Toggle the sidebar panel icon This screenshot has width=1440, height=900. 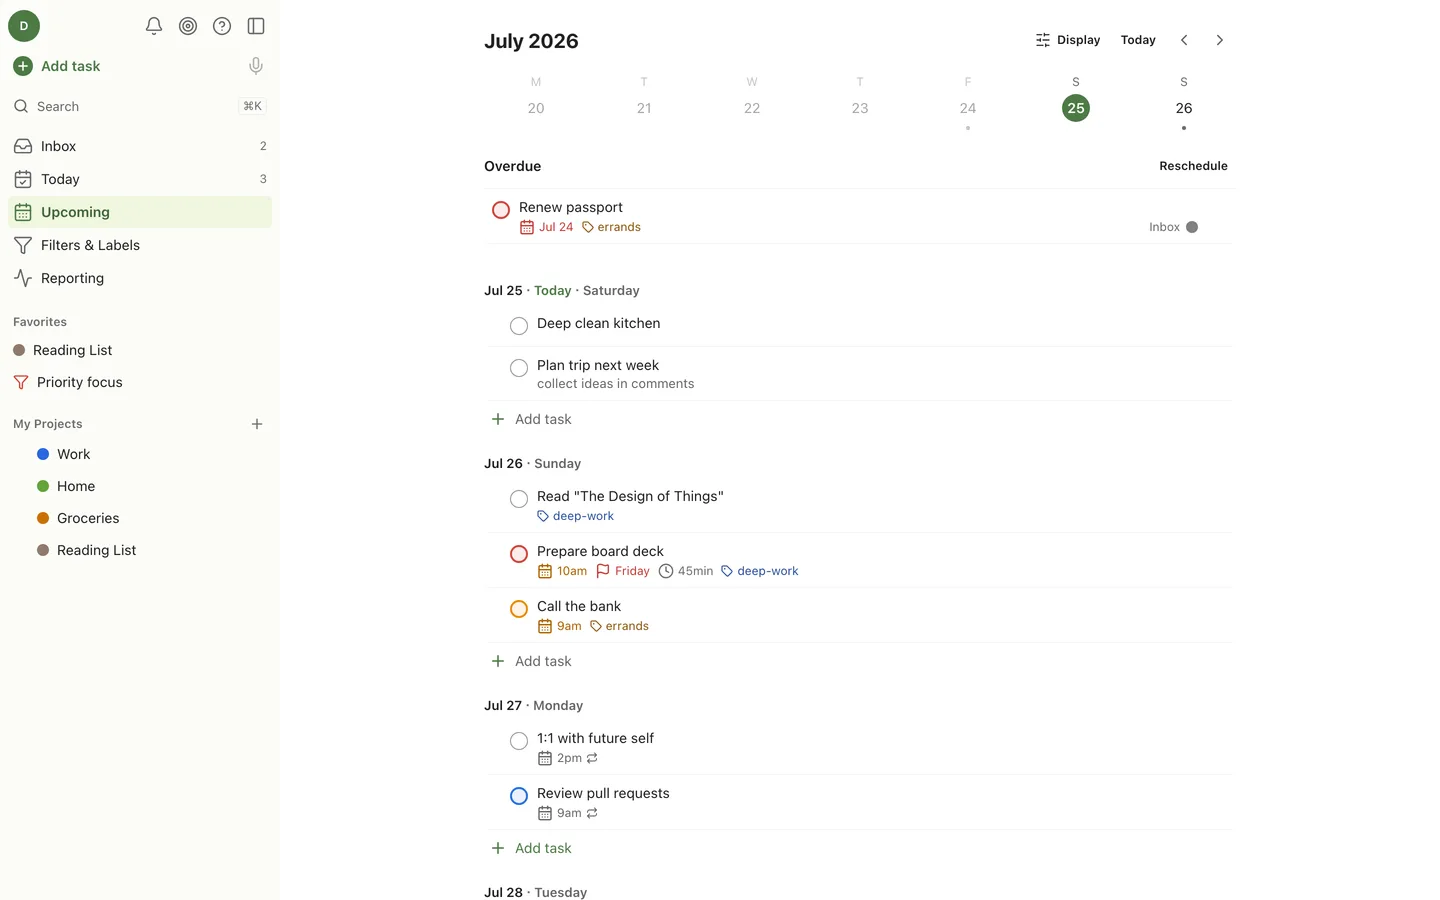click(x=256, y=26)
